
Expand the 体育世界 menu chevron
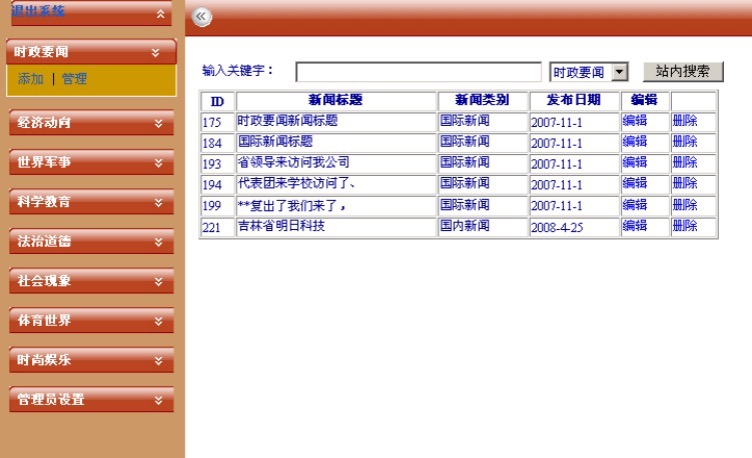pos(158,321)
